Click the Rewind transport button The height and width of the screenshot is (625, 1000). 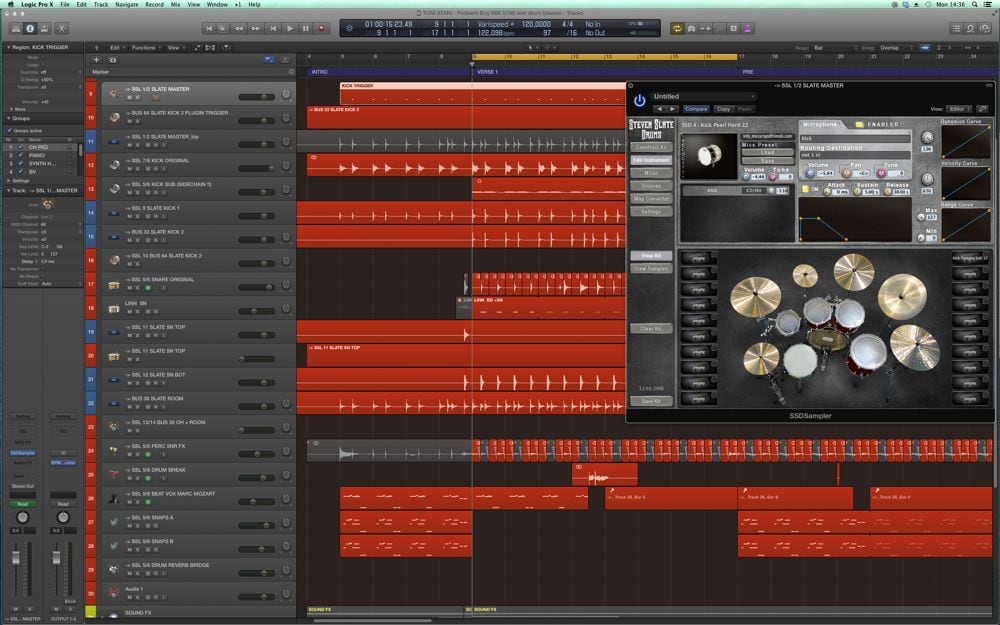click(239, 29)
